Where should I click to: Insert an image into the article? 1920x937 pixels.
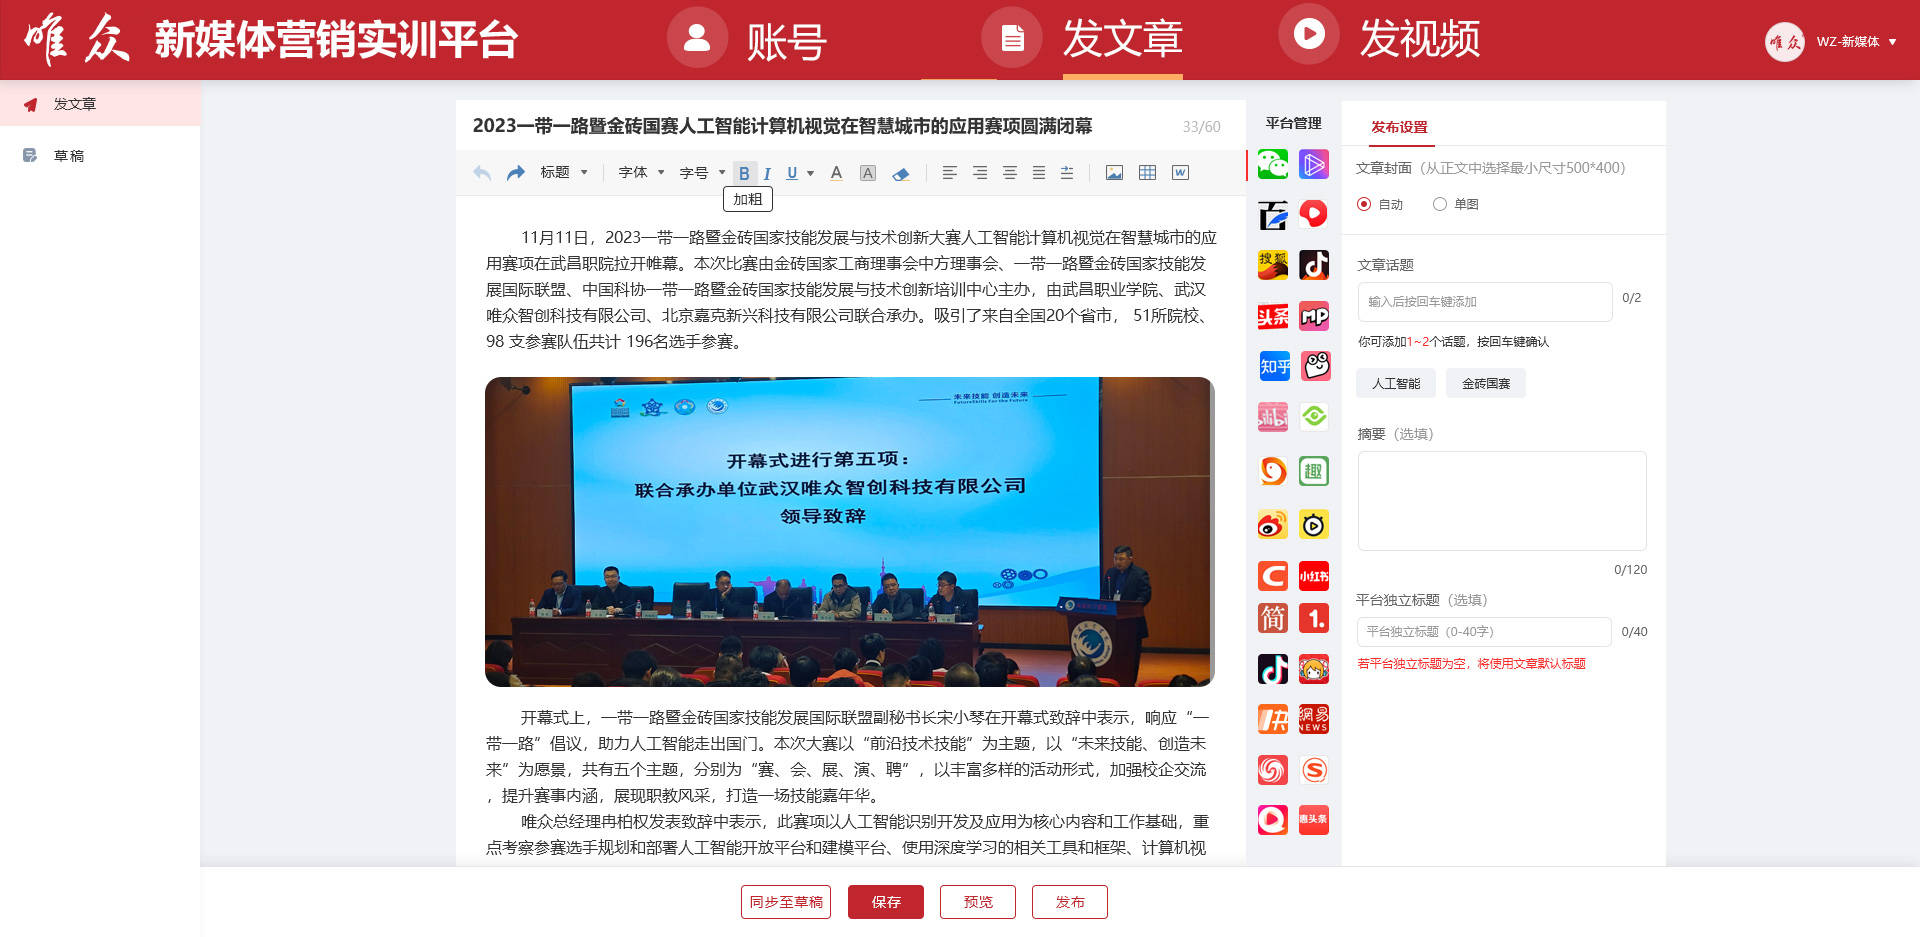(x=1114, y=173)
